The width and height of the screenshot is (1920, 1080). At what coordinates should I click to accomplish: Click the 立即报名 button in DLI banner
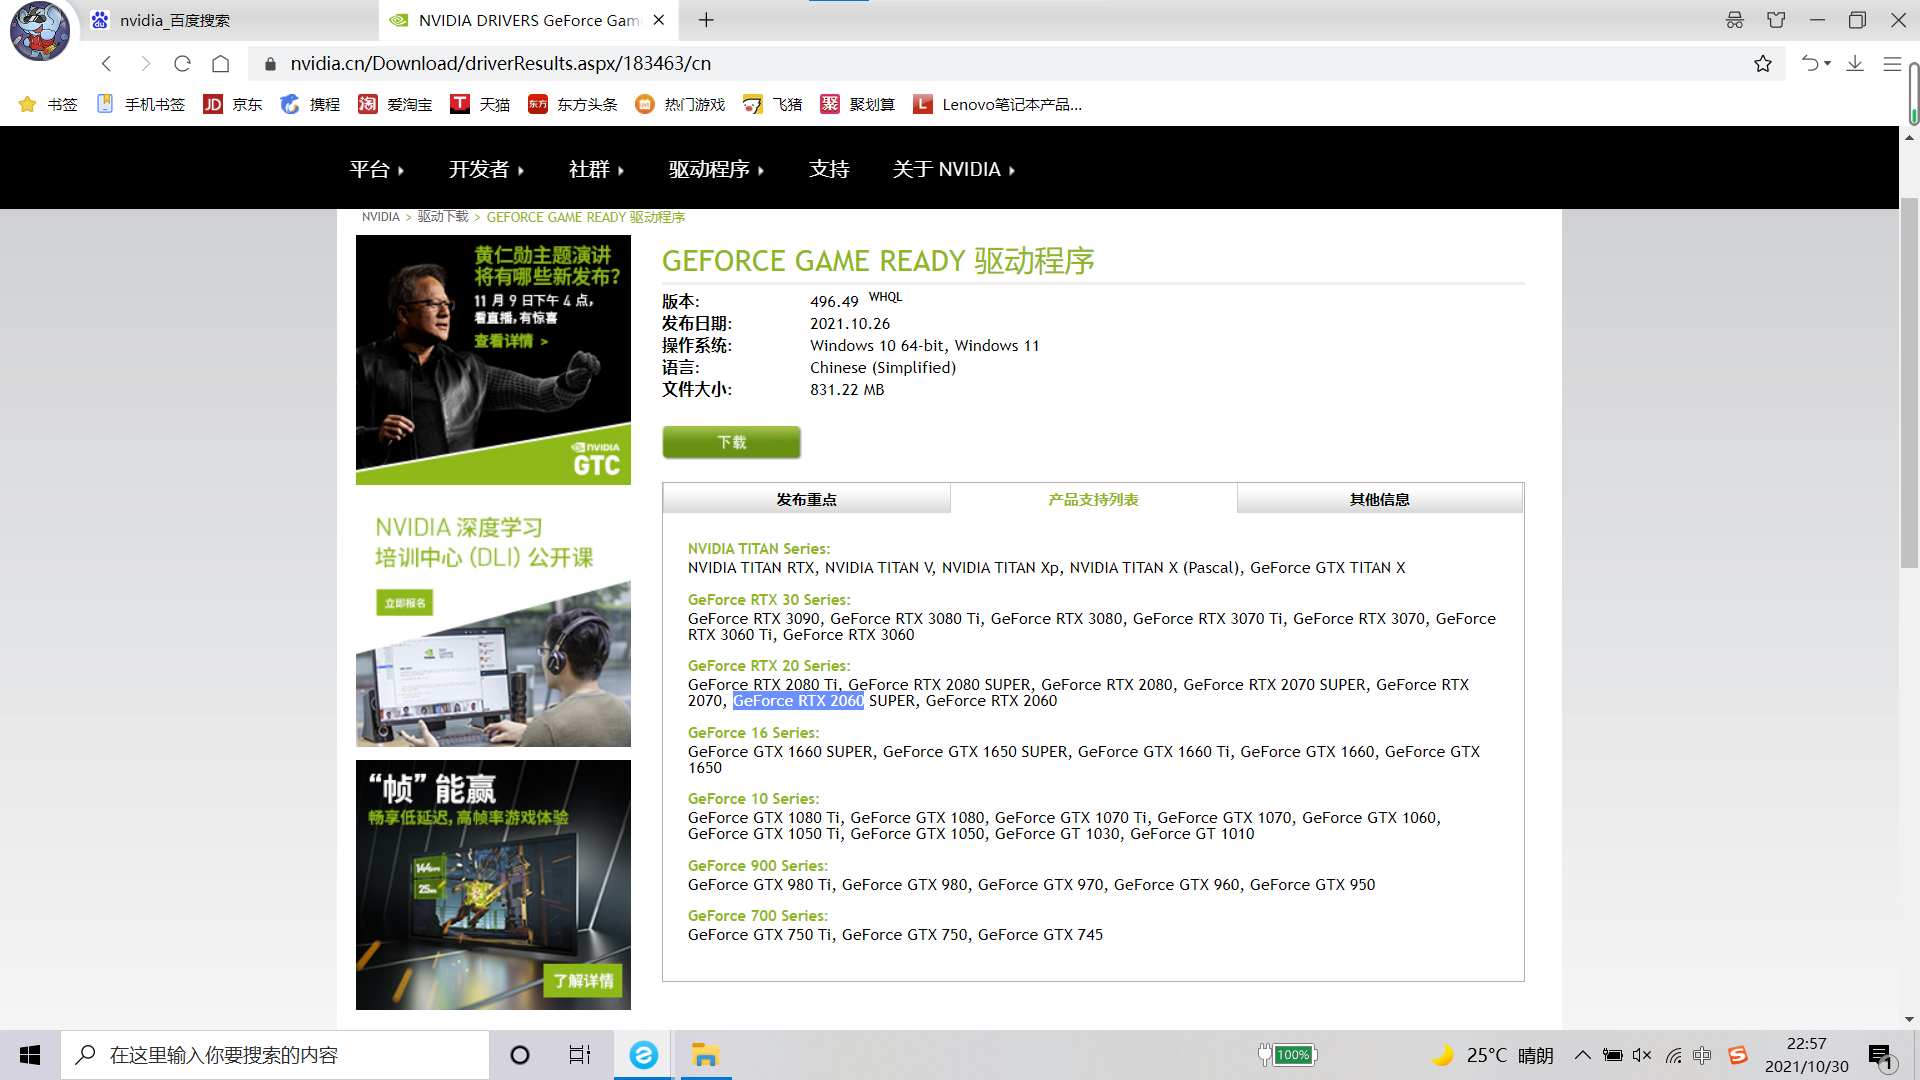click(405, 603)
